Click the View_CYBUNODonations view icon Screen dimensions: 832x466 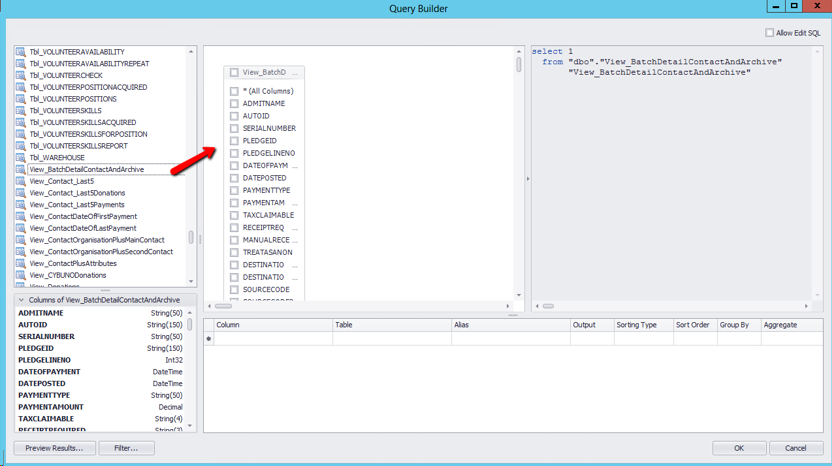pos(21,275)
